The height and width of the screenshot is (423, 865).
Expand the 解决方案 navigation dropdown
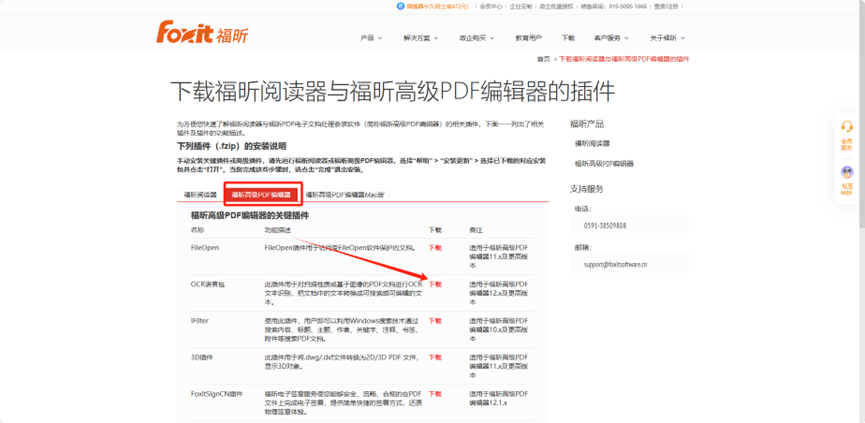pos(421,38)
